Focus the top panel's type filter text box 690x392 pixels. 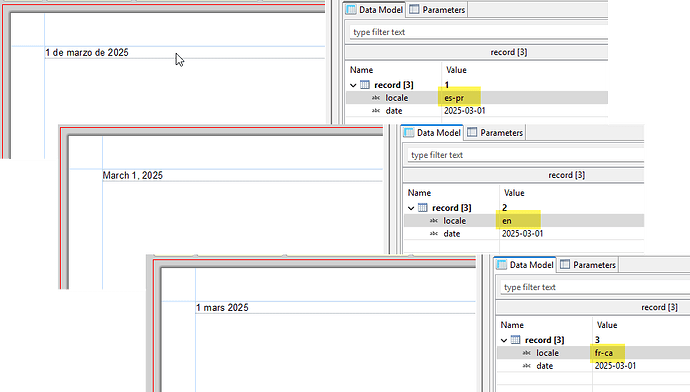(479, 32)
